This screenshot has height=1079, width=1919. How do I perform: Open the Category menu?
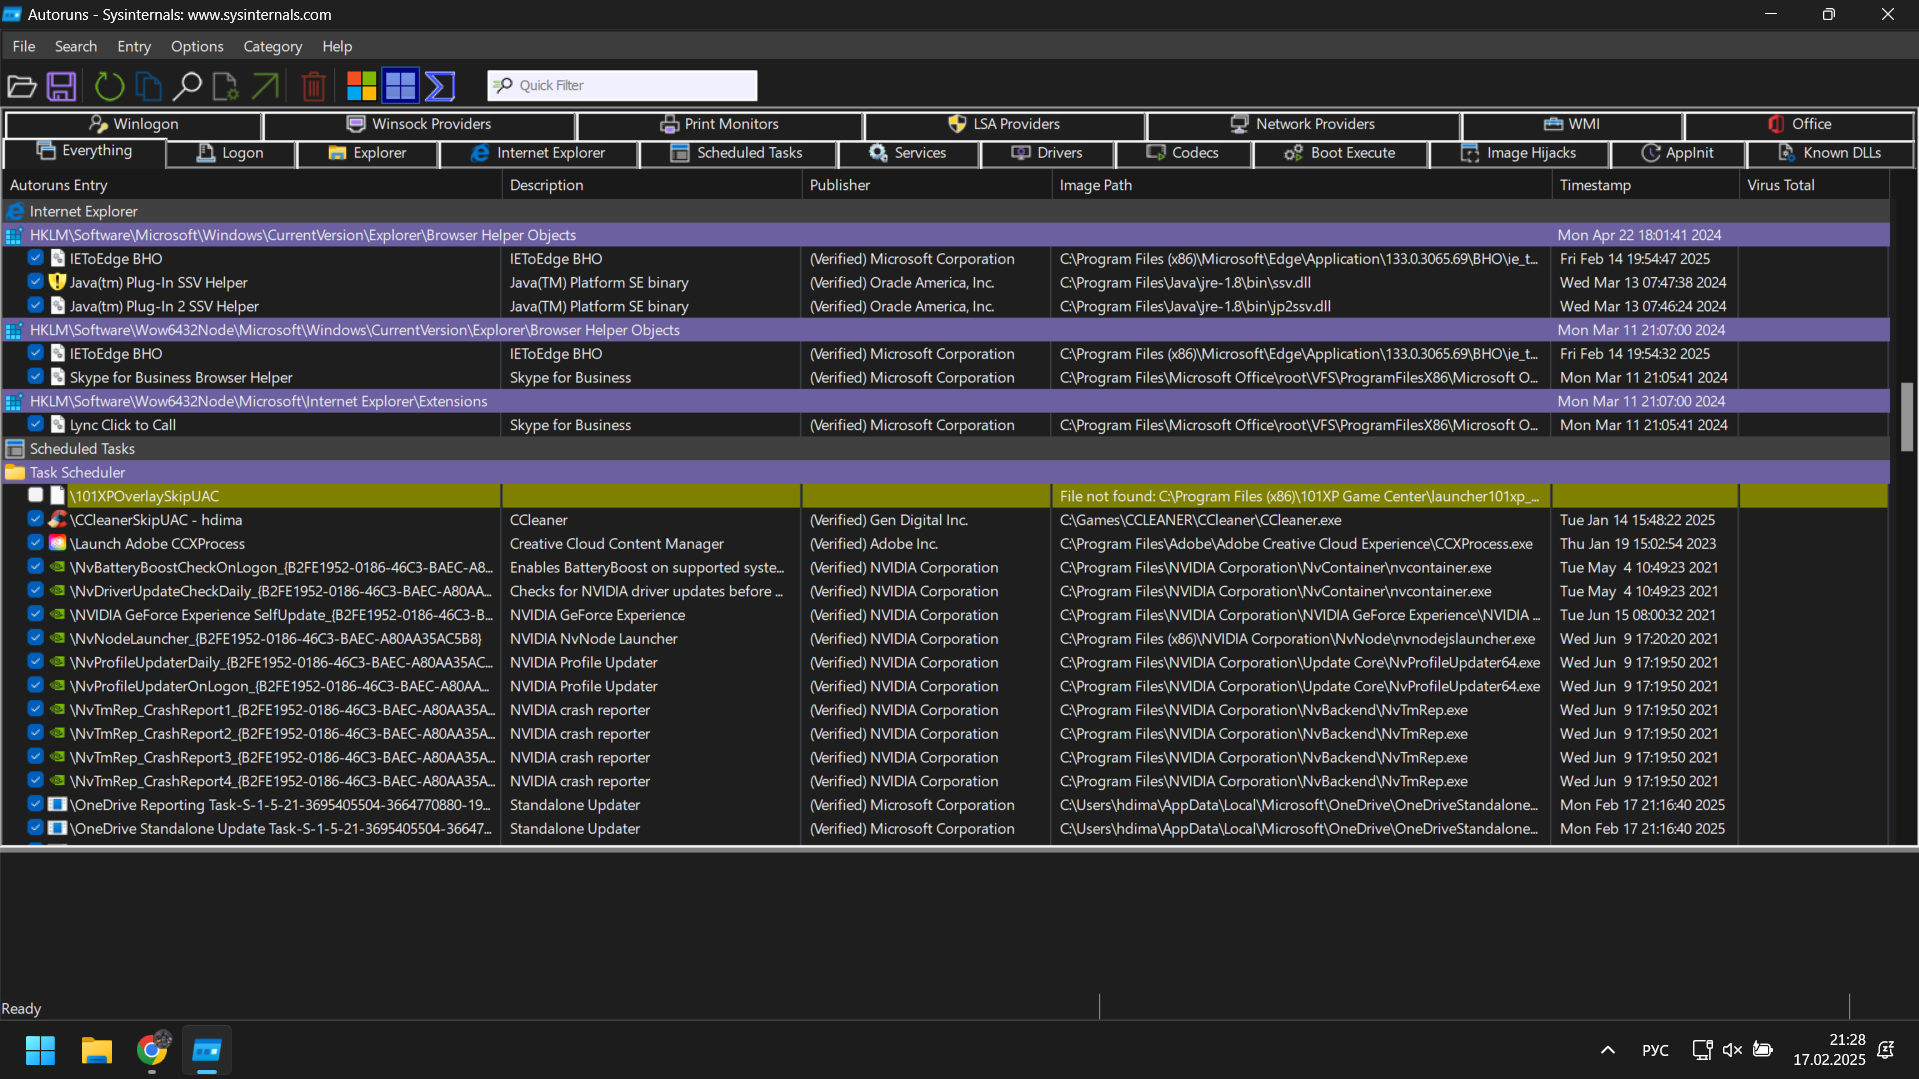click(272, 46)
